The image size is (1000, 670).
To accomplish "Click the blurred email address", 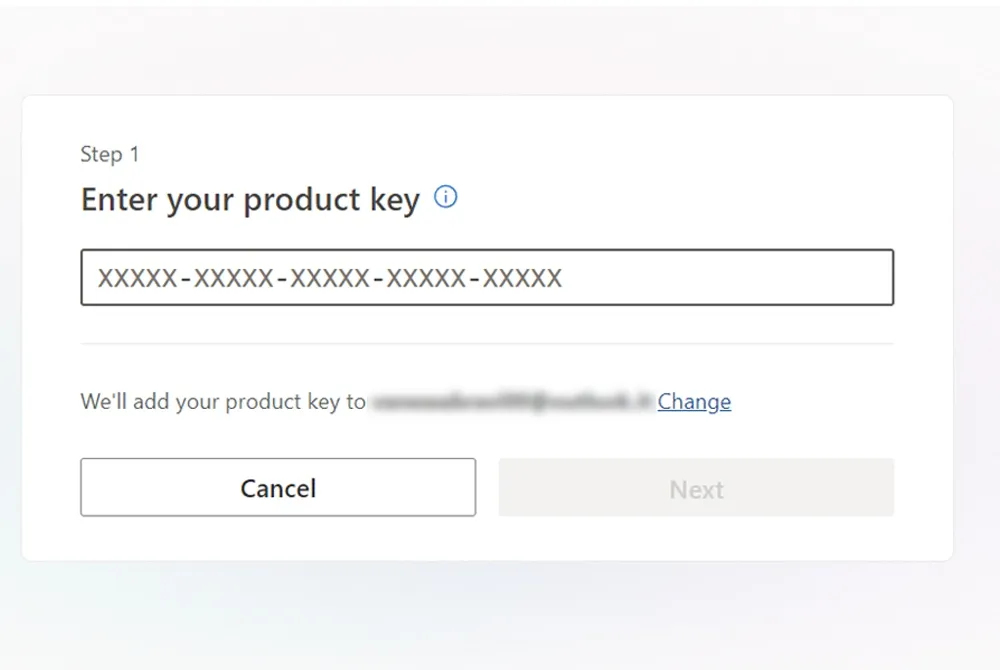I will click(x=511, y=402).
